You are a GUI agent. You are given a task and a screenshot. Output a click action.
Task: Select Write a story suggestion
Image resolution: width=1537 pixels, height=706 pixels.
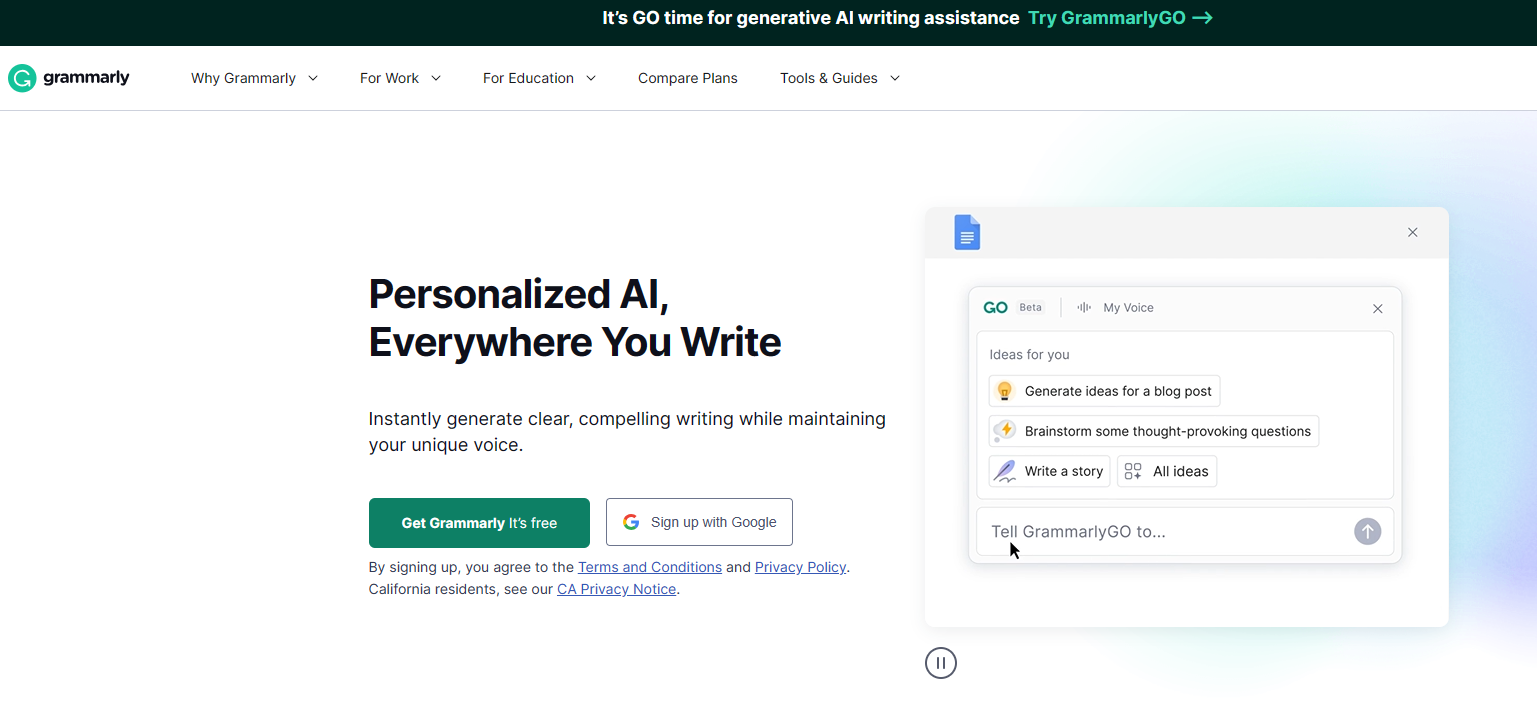[x=1049, y=471]
